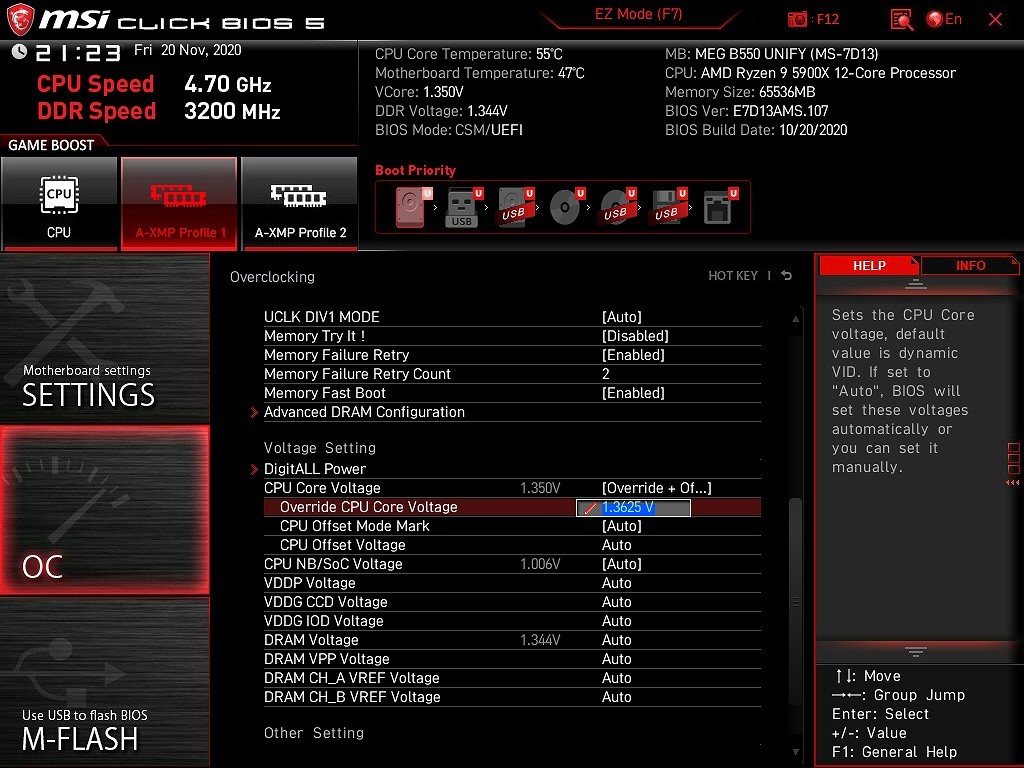Select the VDDG IOD Voltage setting
1024x768 pixels.
(x=512, y=620)
